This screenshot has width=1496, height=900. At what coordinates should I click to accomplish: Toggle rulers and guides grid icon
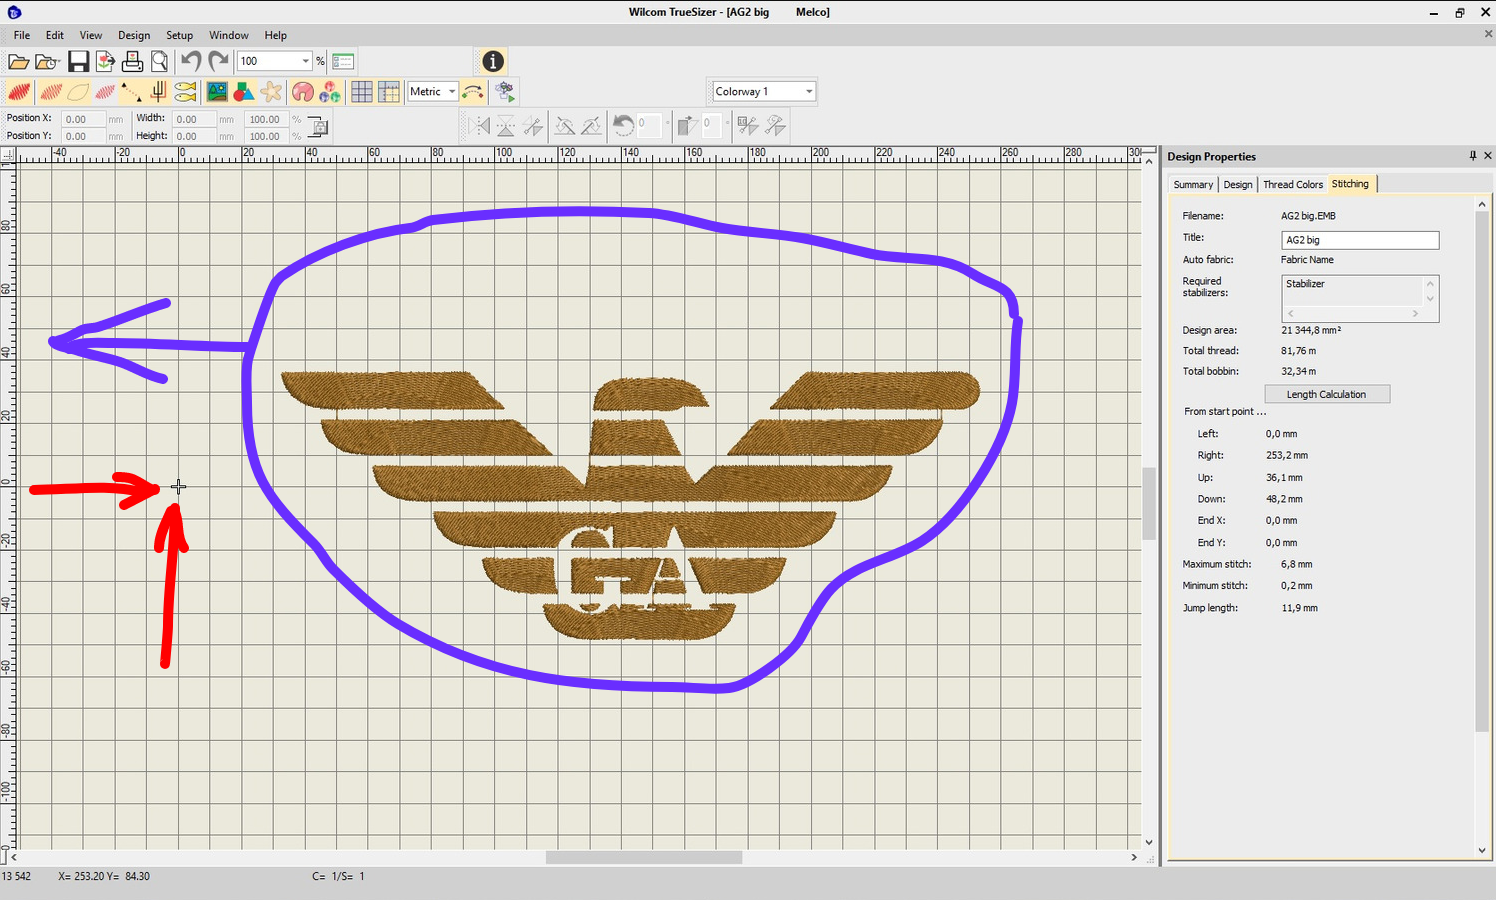[x=389, y=92]
